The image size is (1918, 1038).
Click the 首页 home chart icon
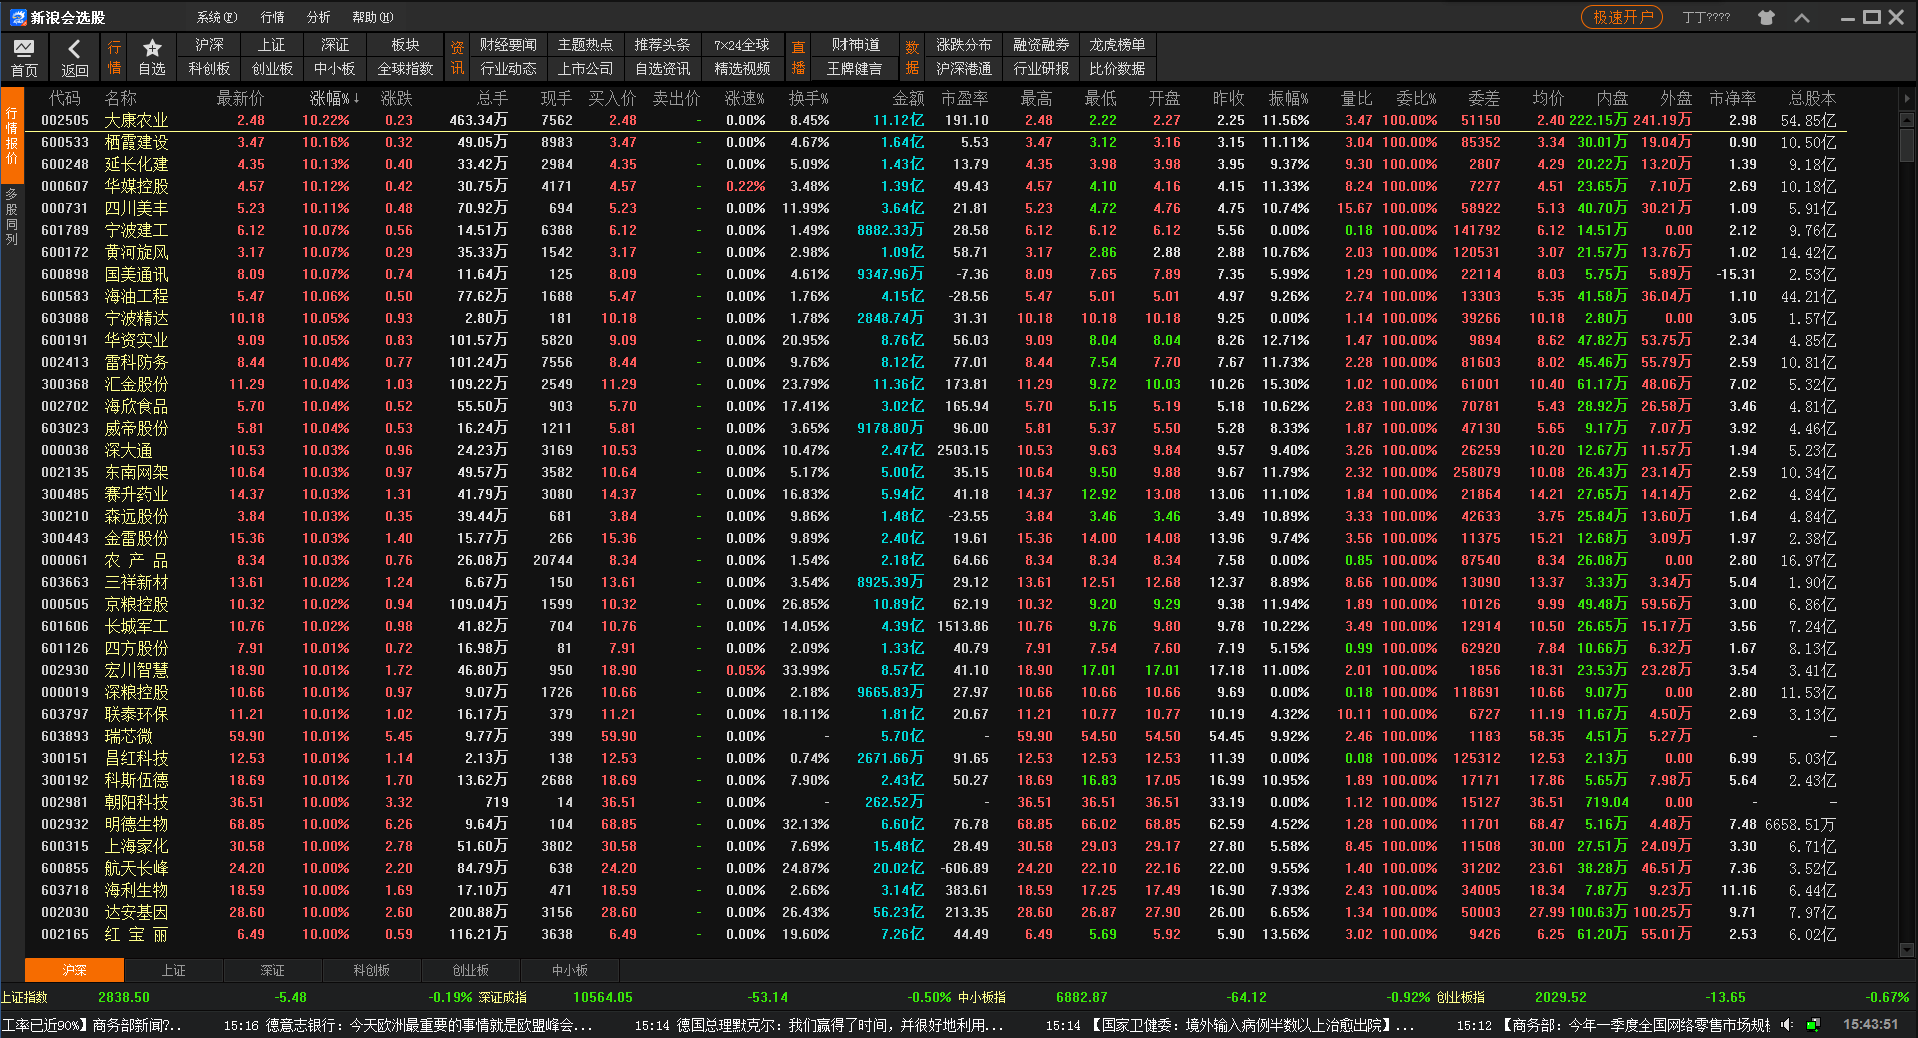[24, 48]
